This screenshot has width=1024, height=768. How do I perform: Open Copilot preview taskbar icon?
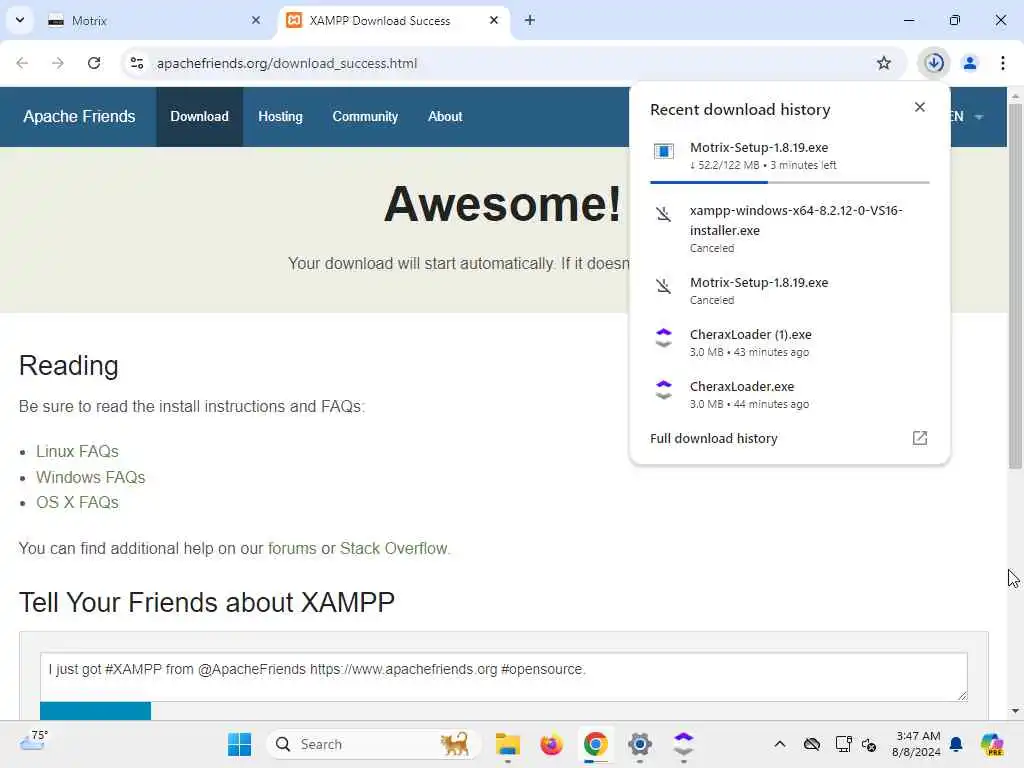click(992, 744)
